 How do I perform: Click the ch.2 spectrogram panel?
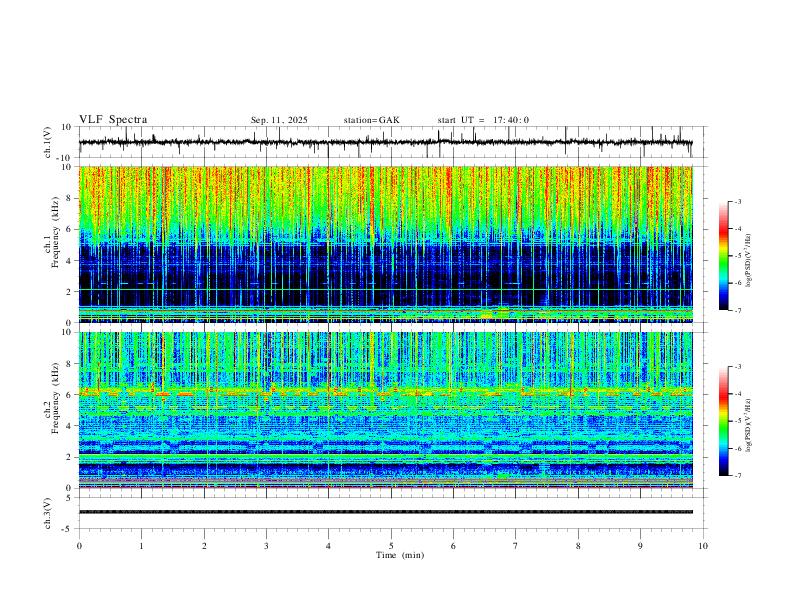[x=386, y=410]
